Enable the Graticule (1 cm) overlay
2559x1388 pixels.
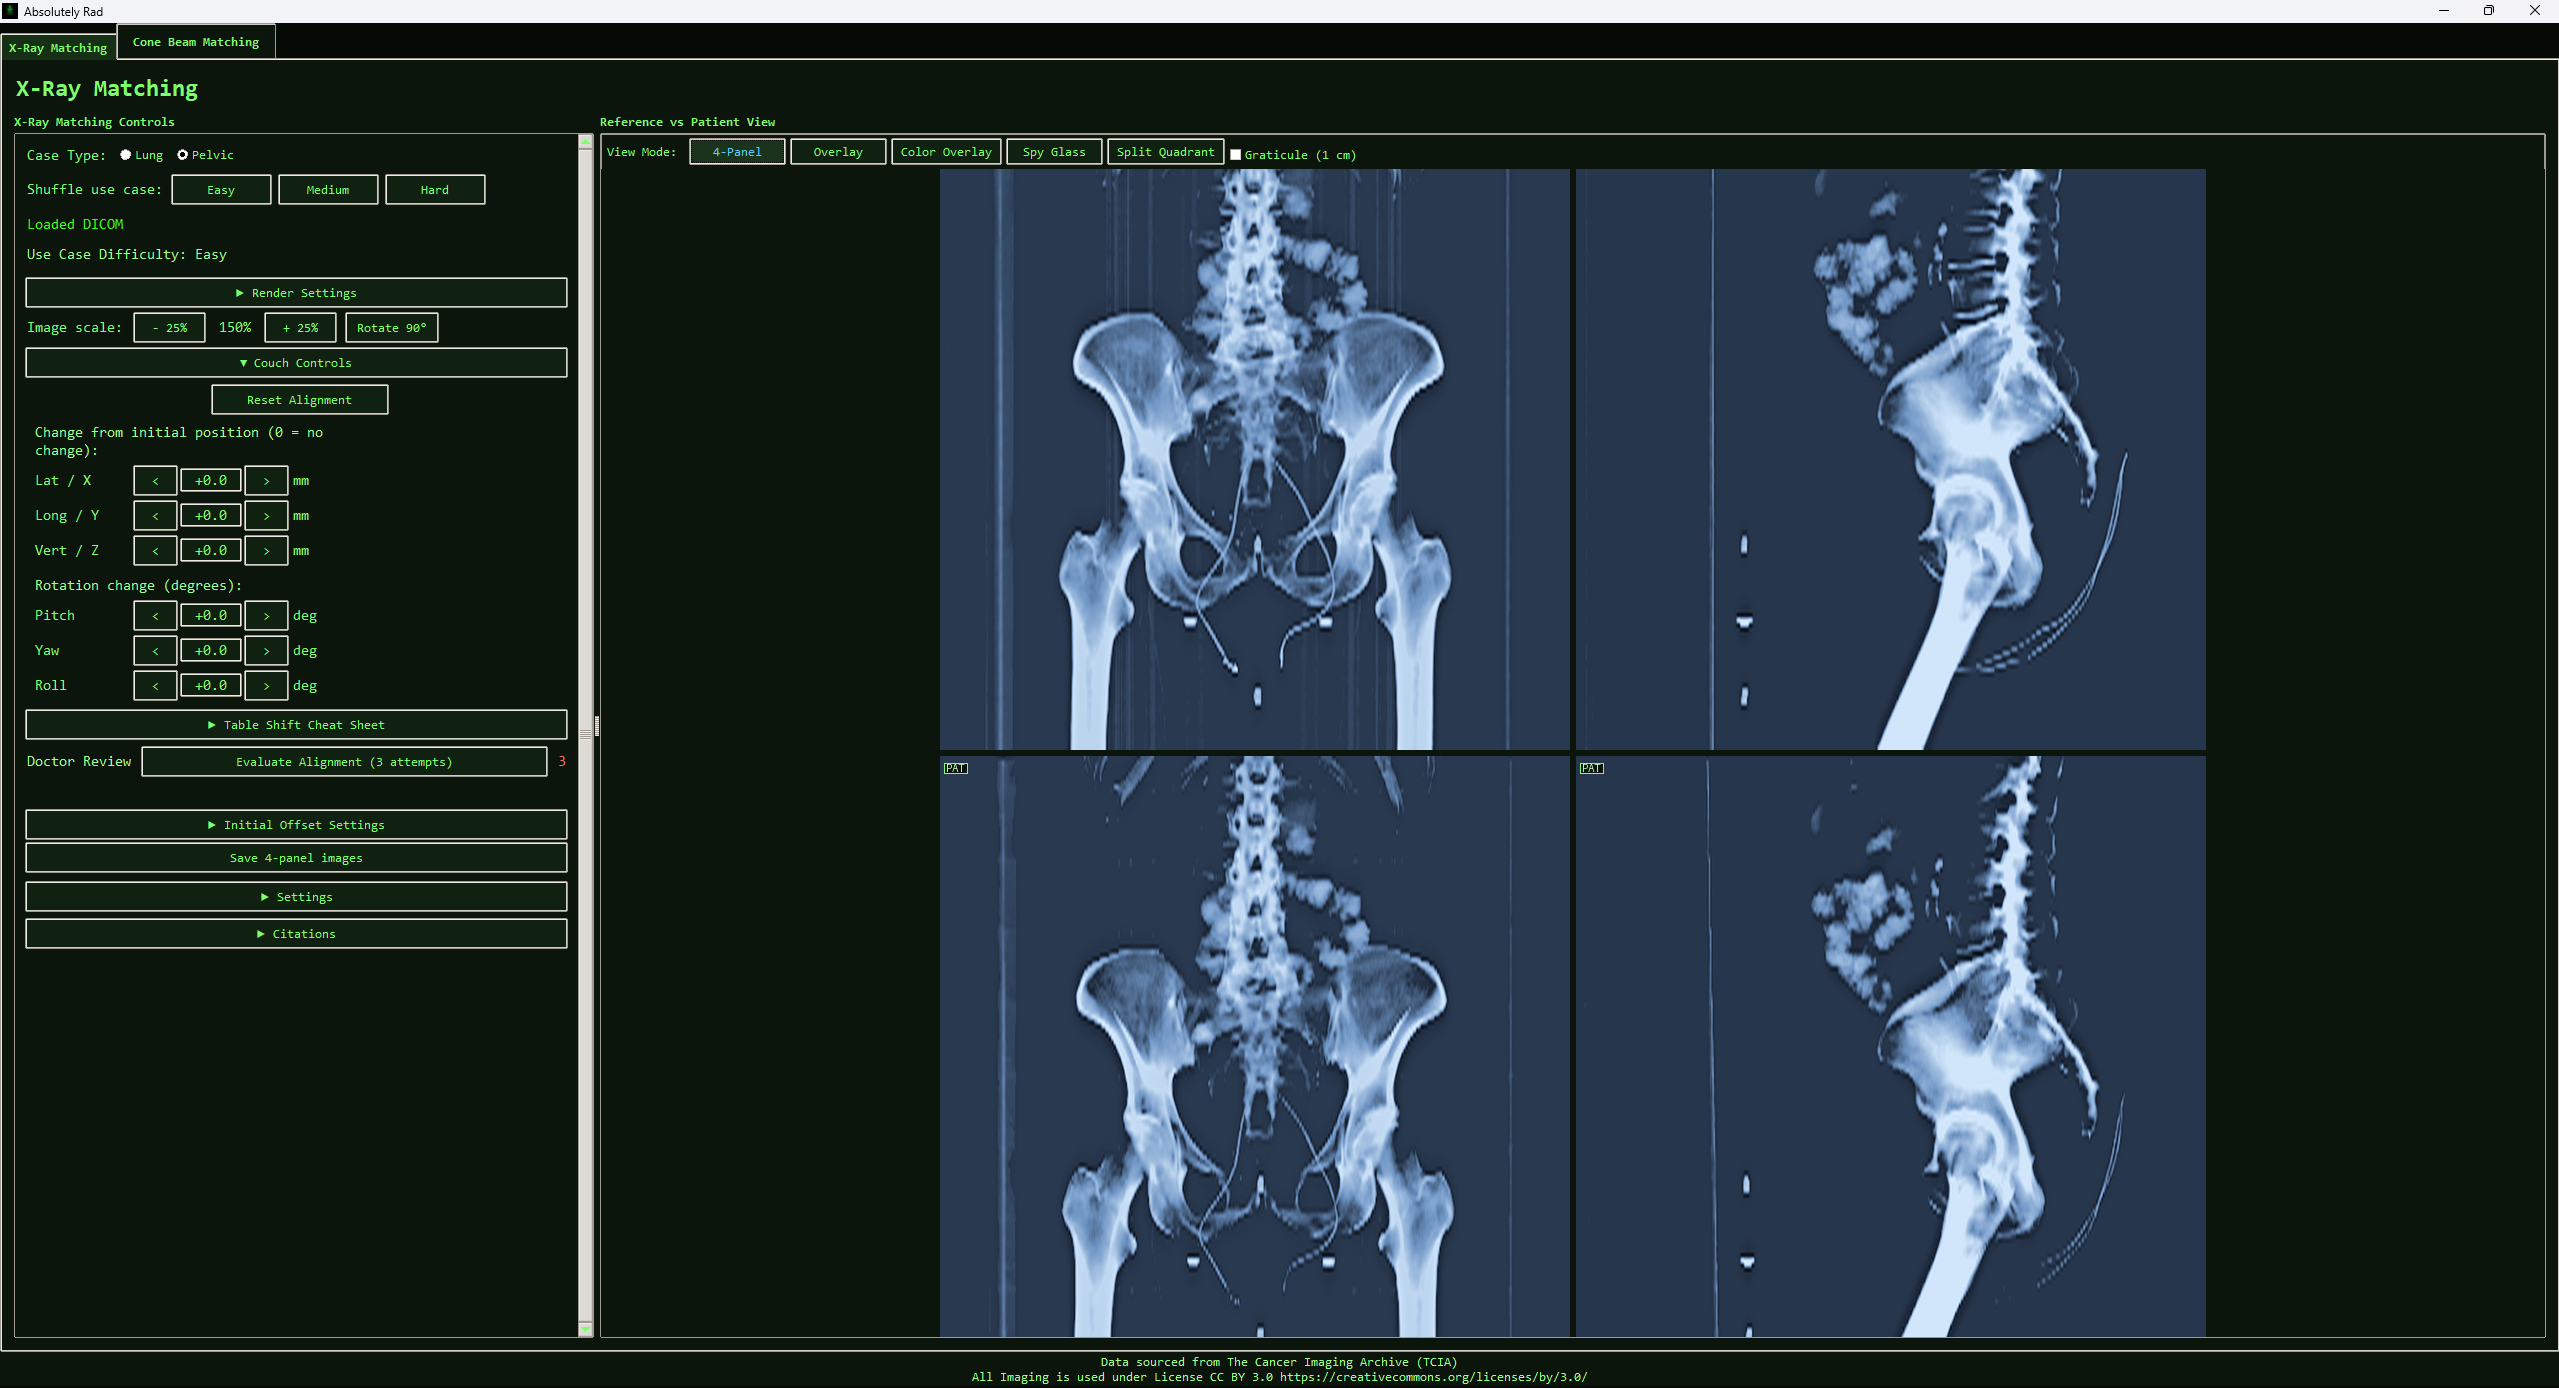pyautogui.click(x=1237, y=155)
